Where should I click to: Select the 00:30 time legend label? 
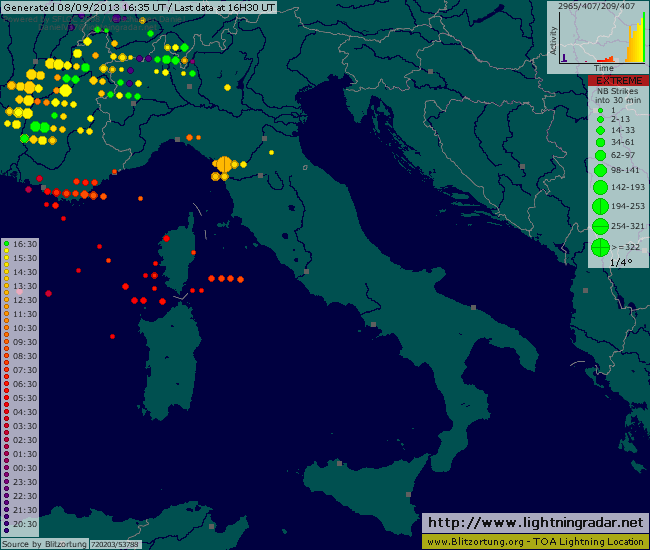[x=25, y=468]
